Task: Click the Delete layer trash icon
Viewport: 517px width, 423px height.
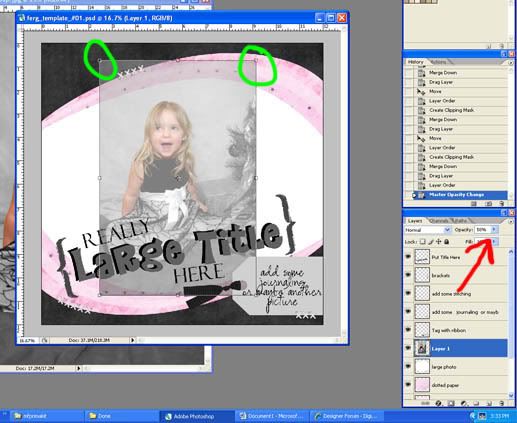Action: tap(502, 403)
